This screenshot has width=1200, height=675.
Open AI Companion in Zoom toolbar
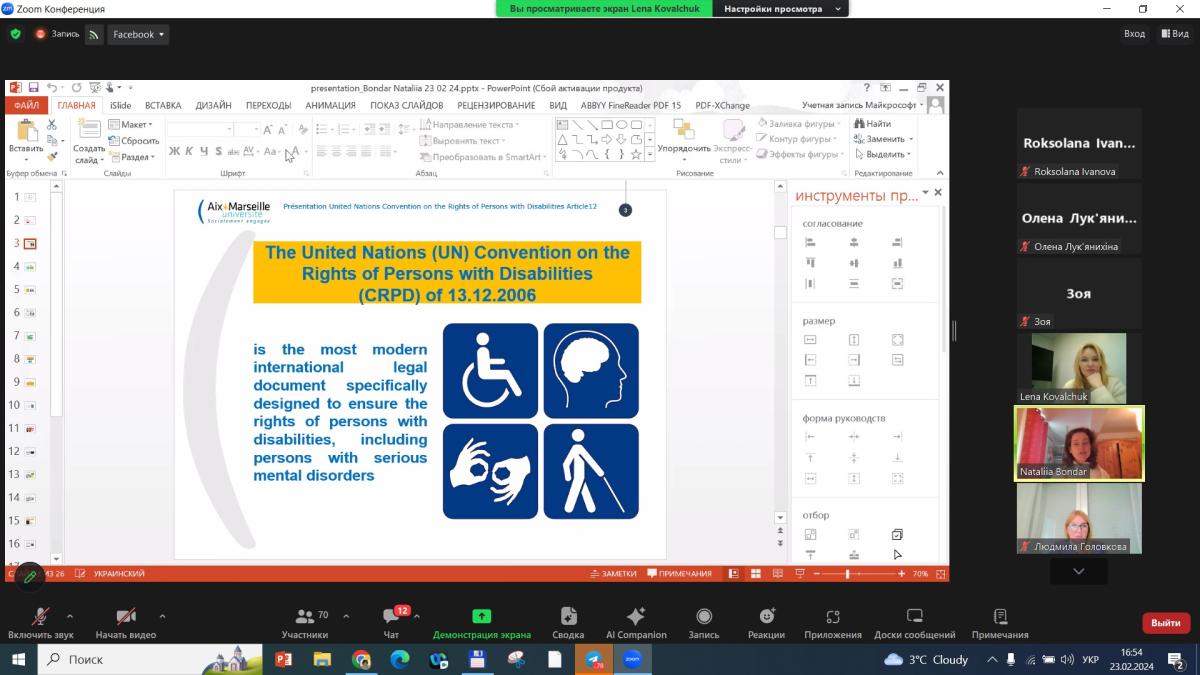pos(636,623)
